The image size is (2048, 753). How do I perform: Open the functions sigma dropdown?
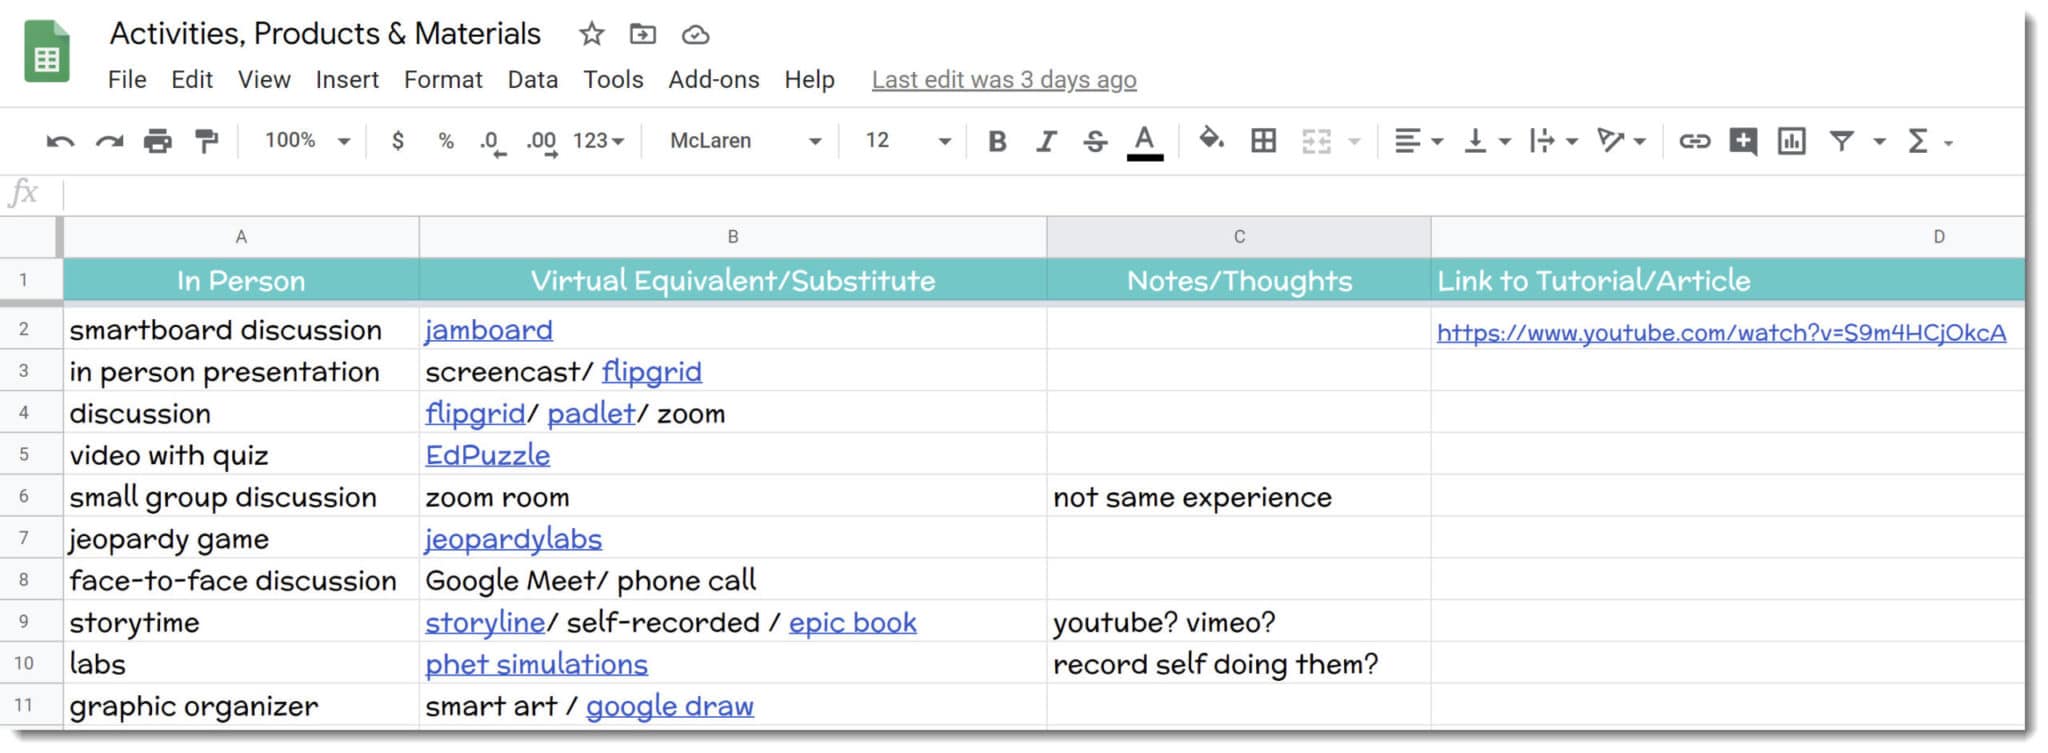click(x=1929, y=141)
